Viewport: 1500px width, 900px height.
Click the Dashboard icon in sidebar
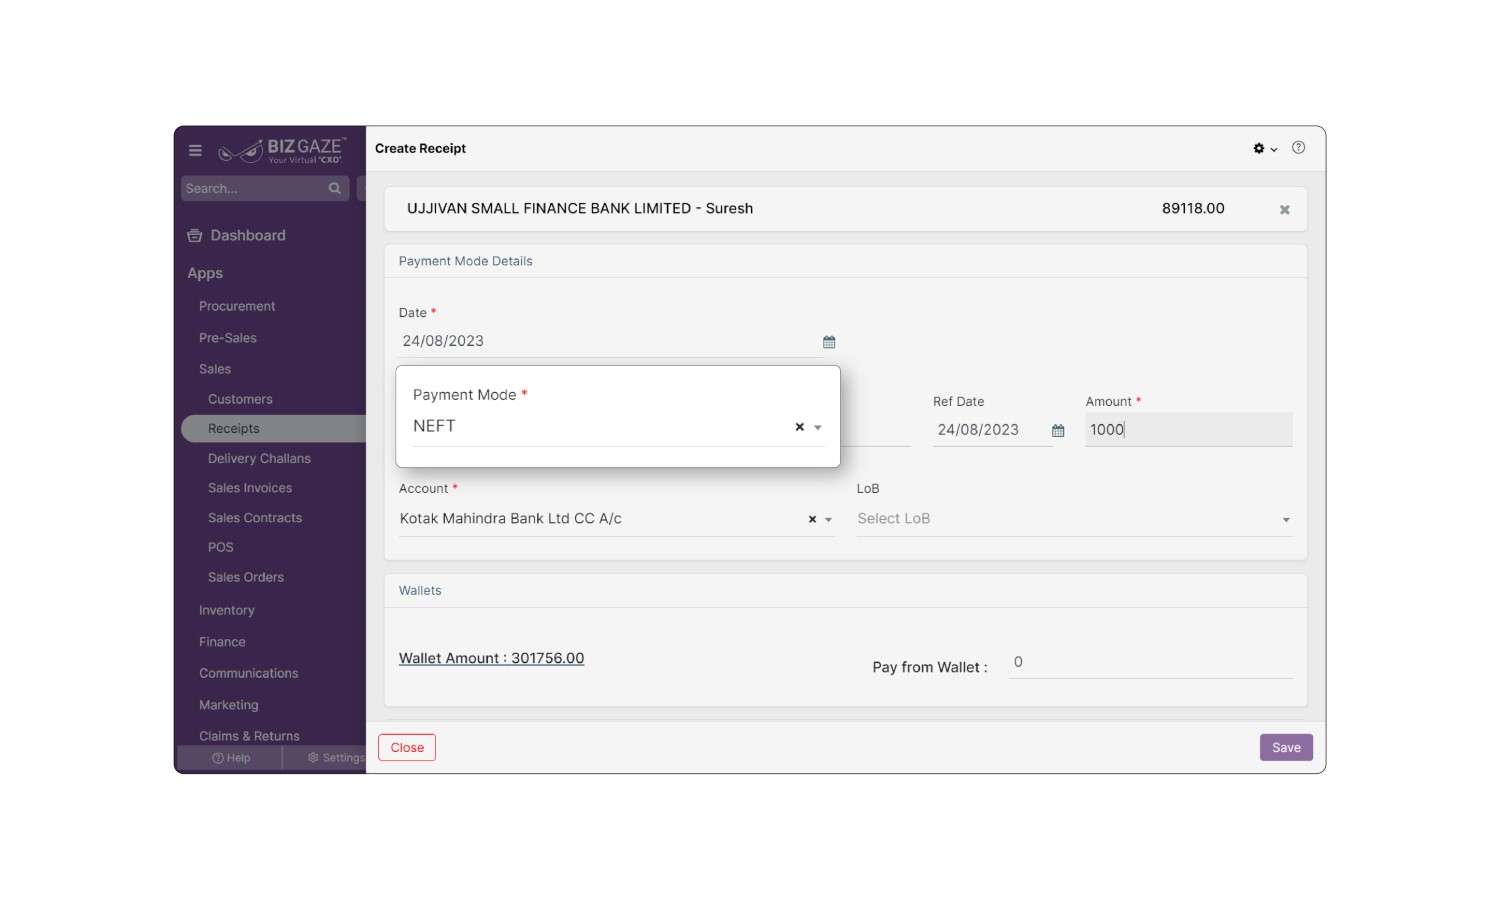tap(195, 236)
